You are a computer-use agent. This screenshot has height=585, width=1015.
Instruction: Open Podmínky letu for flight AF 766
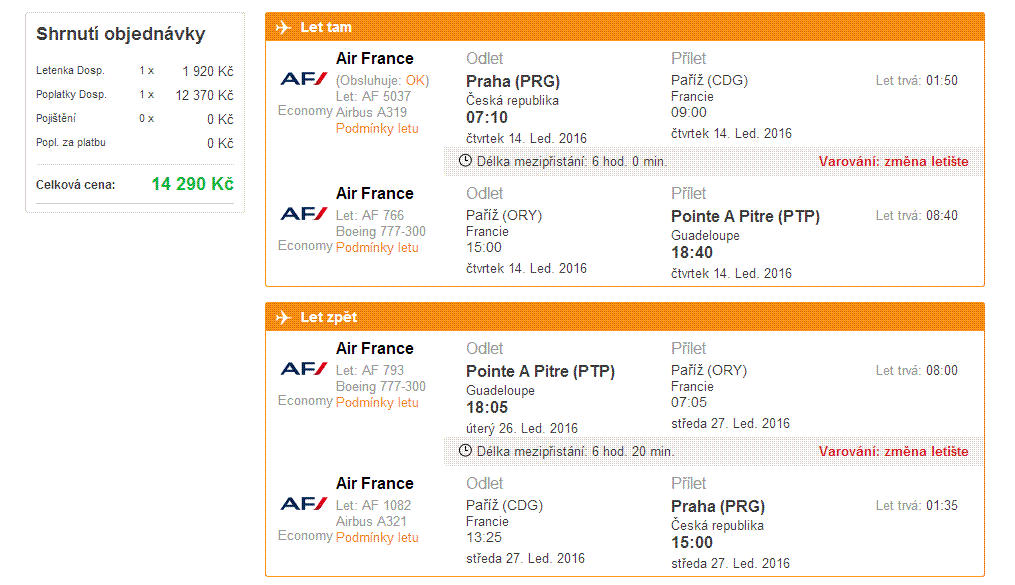pyautogui.click(x=377, y=248)
